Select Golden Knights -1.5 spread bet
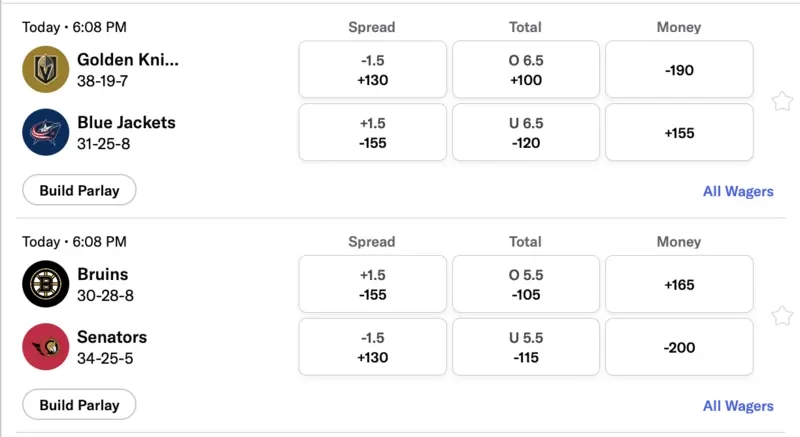This screenshot has width=800, height=437. pyautogui.click(x=372, y=70)
